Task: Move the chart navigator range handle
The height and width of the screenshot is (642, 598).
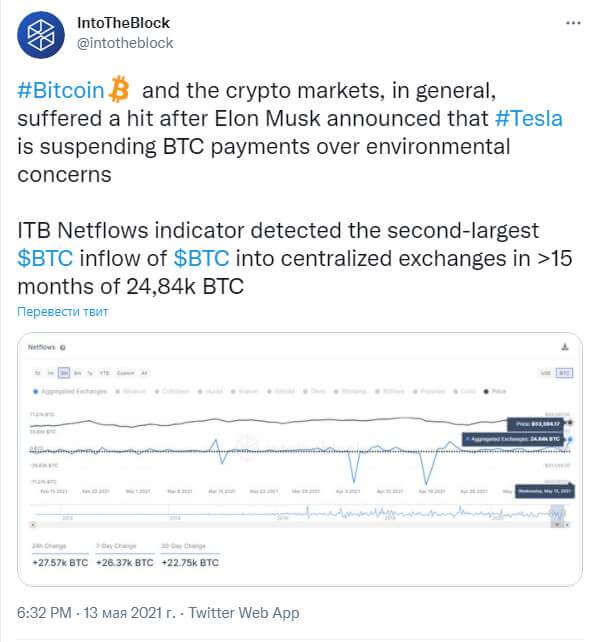Action: (557, 513)
